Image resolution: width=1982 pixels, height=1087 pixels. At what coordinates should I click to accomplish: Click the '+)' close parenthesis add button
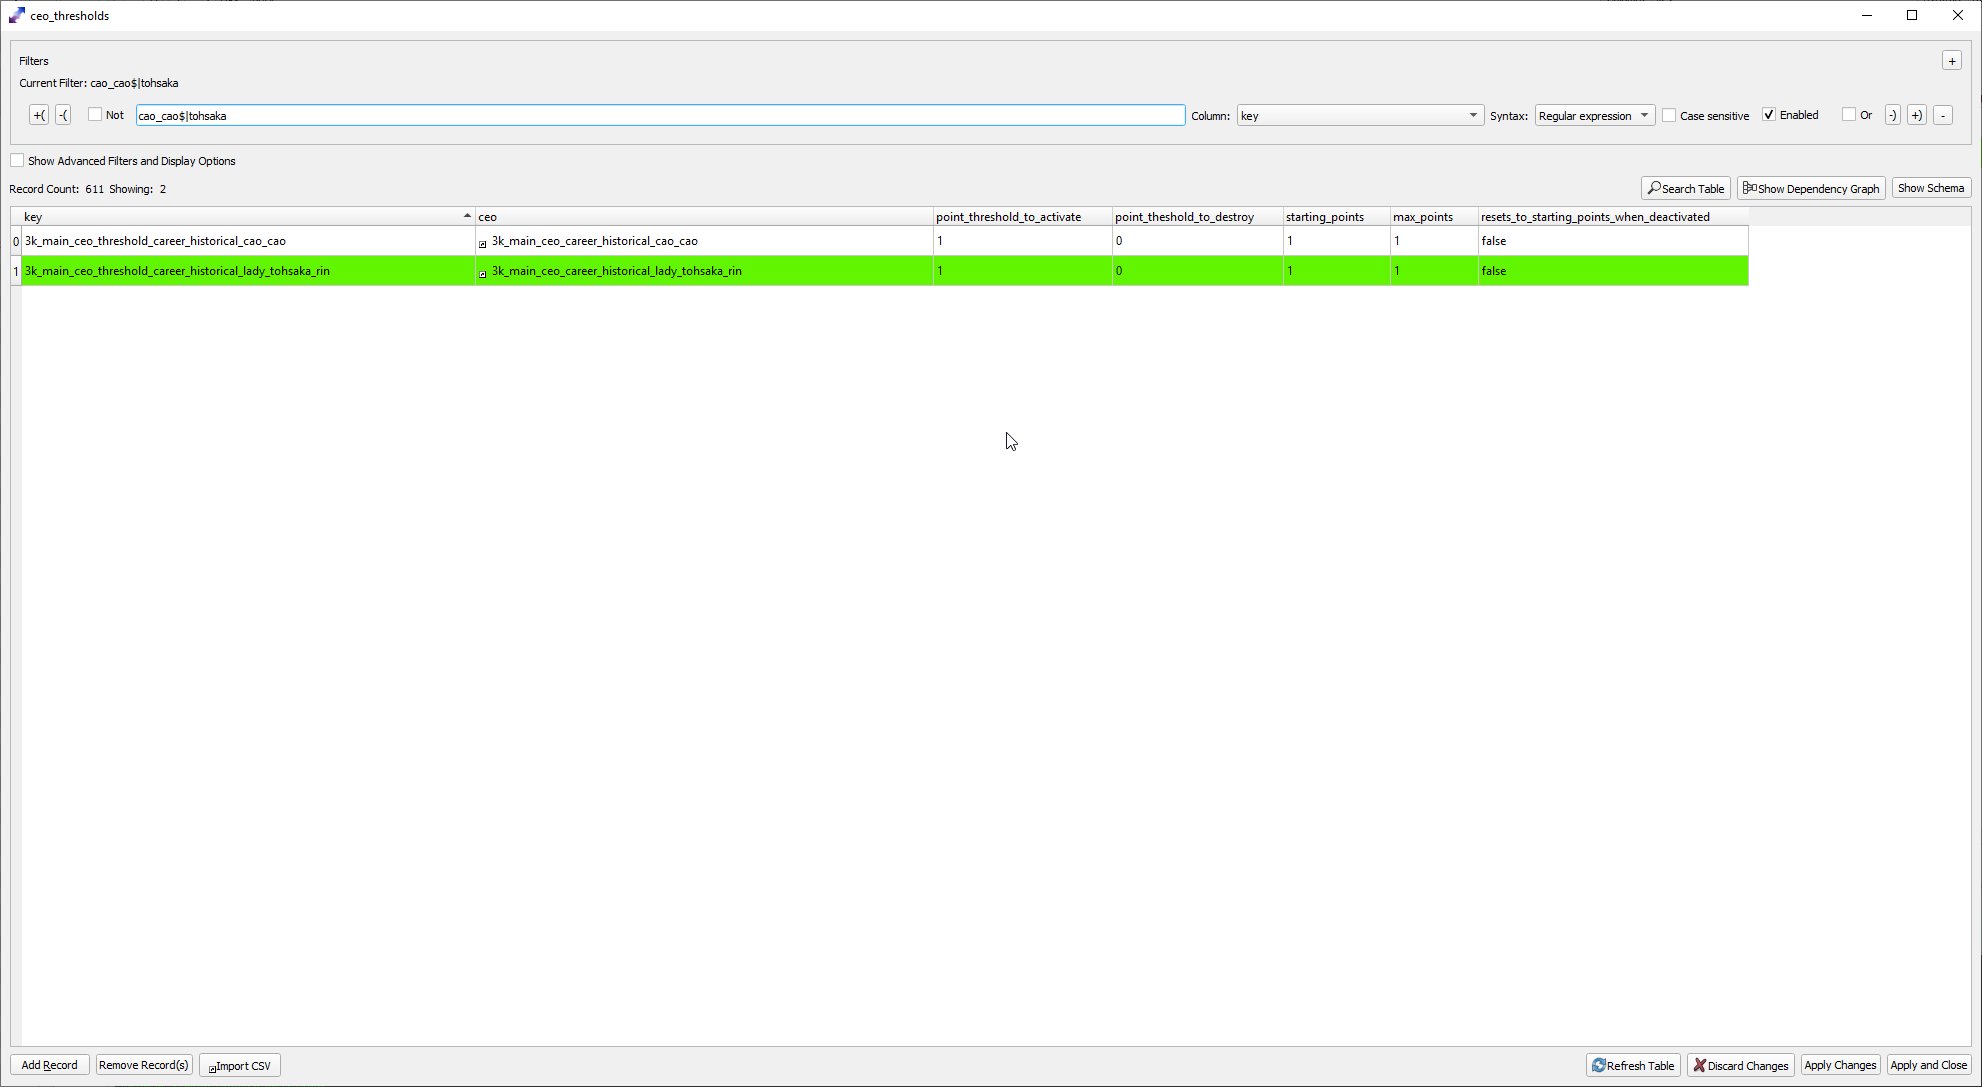1916,115
